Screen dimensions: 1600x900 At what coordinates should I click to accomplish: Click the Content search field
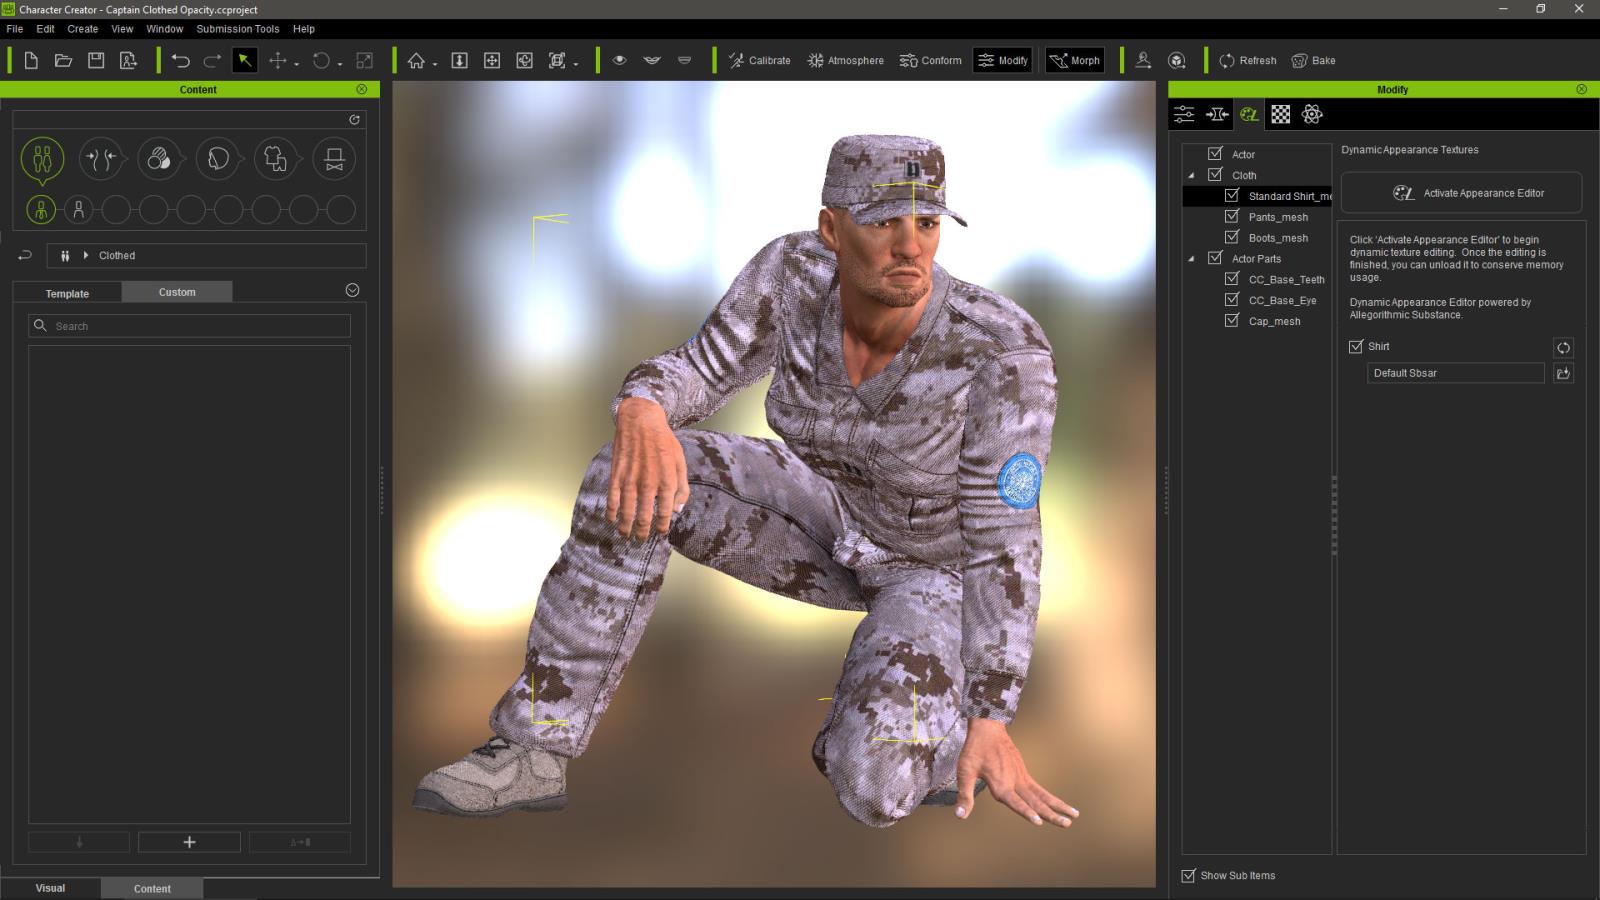click(x=190, y=326)
